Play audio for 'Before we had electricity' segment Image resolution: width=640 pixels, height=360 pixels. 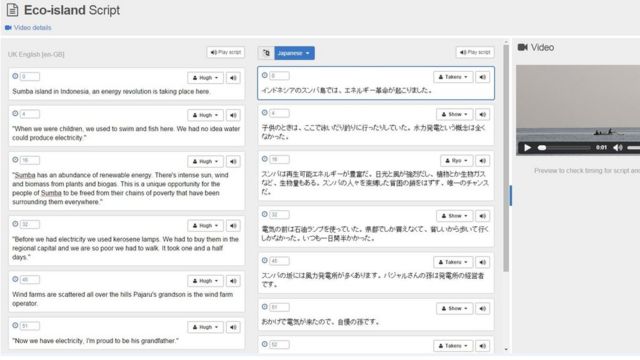233,226
